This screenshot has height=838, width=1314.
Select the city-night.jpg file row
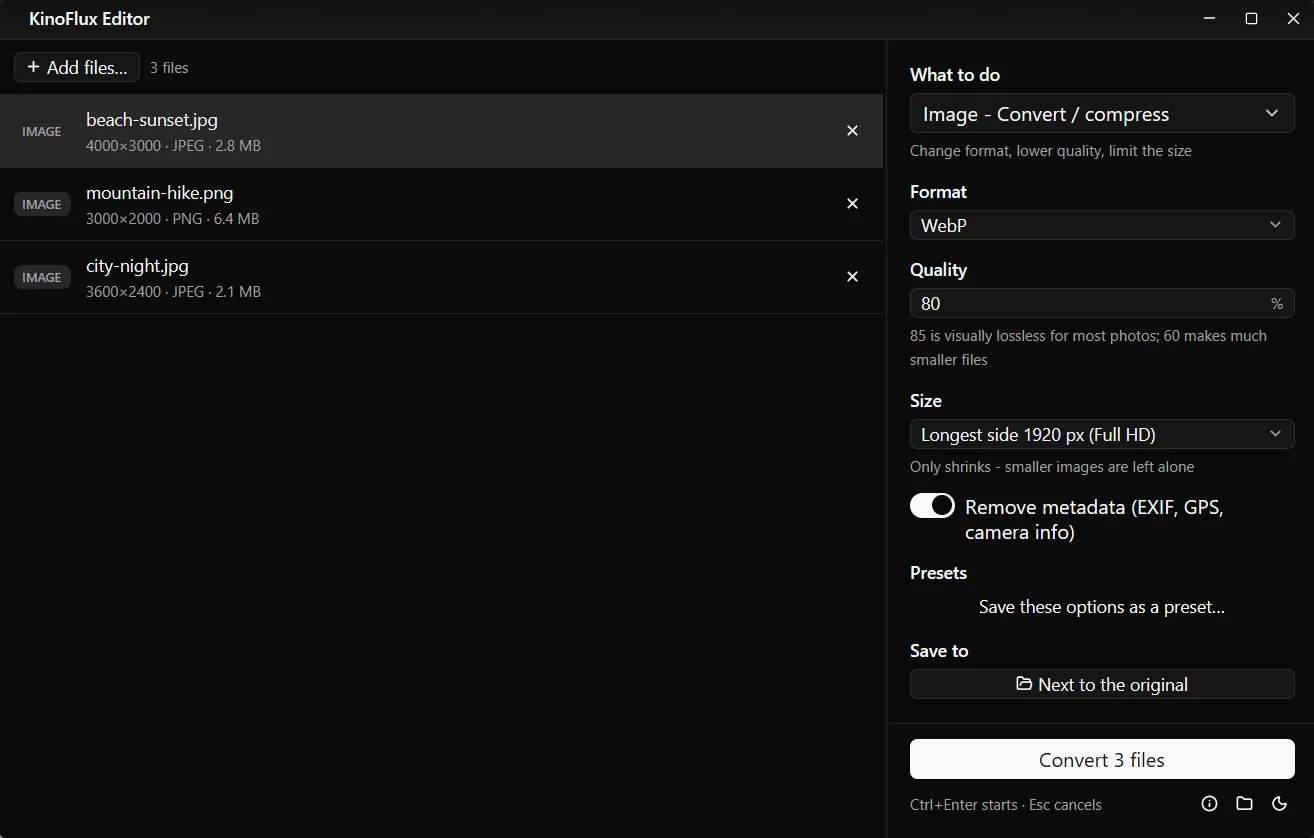[441, 277]
